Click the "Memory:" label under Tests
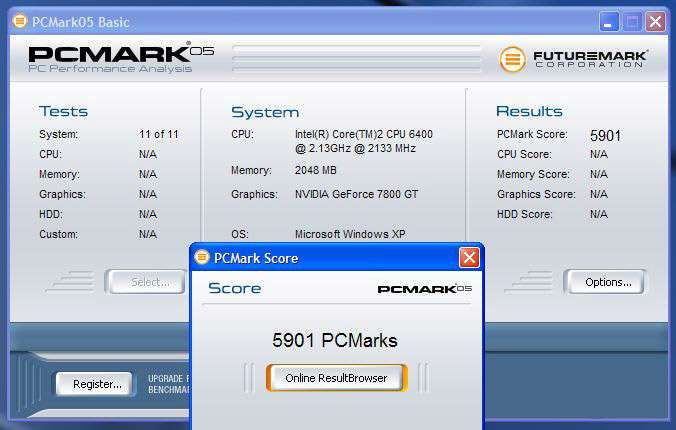The width and height of the screenshot is (676, 430). (59, 174)
